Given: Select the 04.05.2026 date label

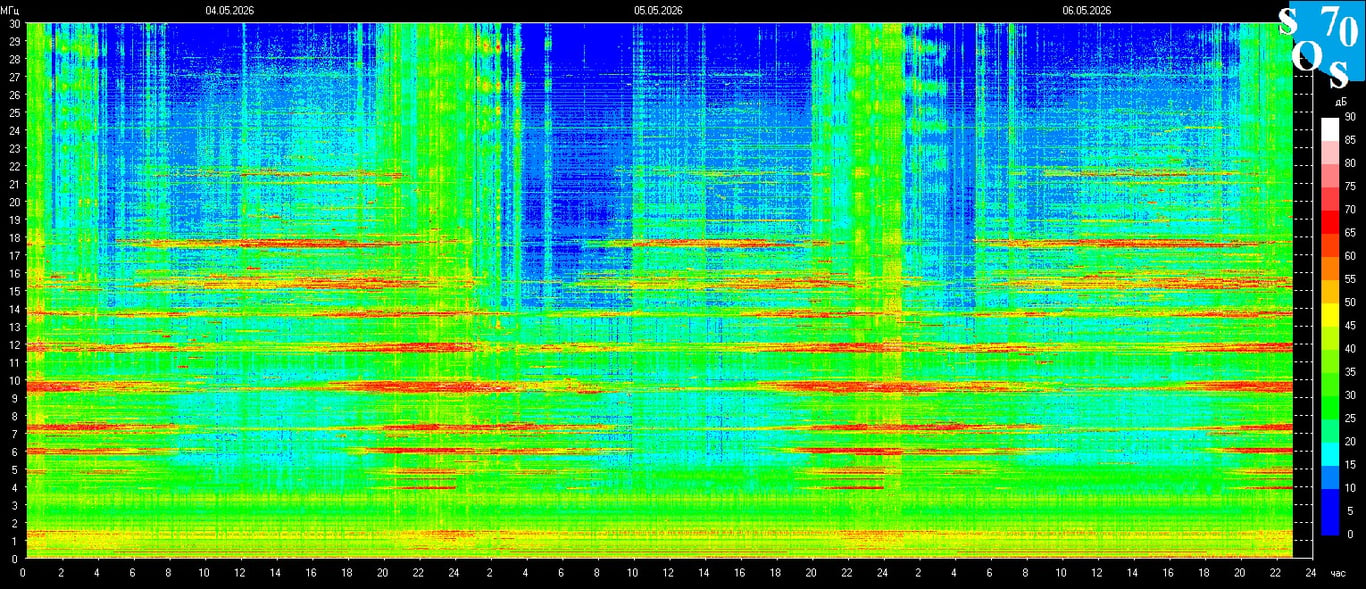Looking at the screenshot, I should tap(230, 10).
